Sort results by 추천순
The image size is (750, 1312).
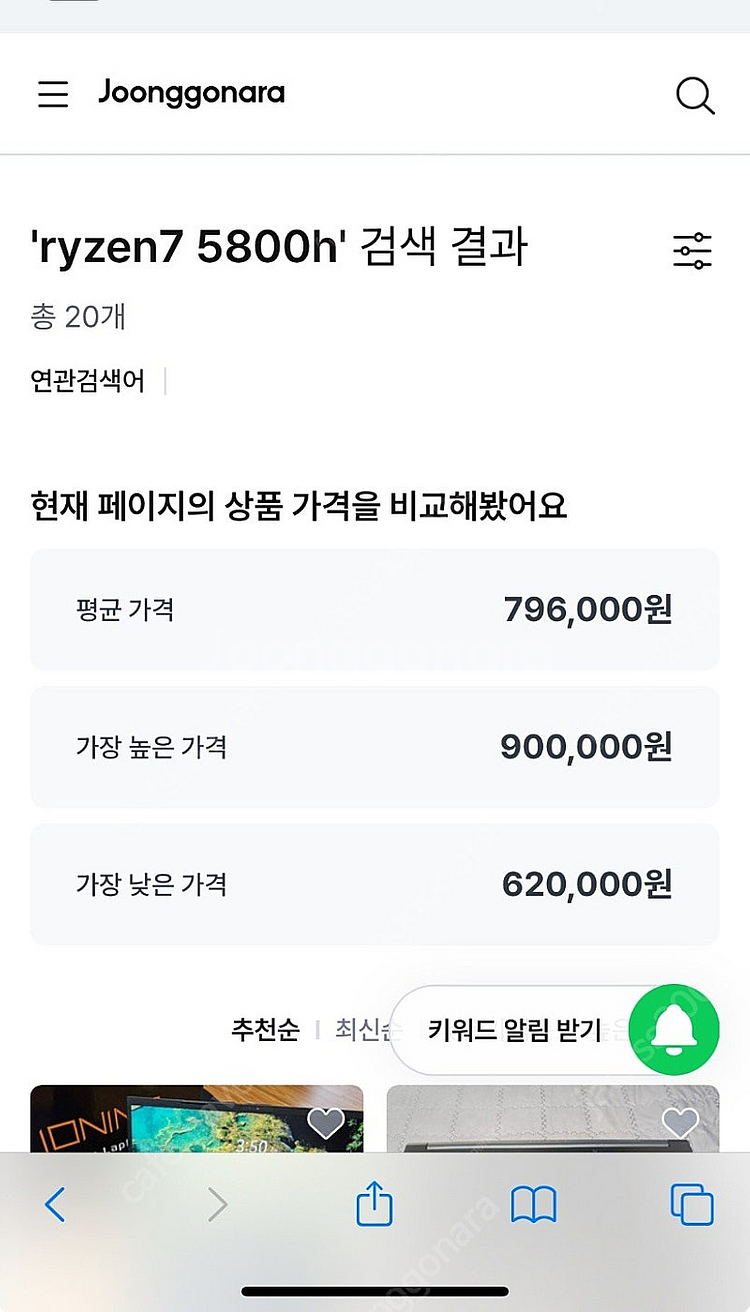pos(265,1030)
